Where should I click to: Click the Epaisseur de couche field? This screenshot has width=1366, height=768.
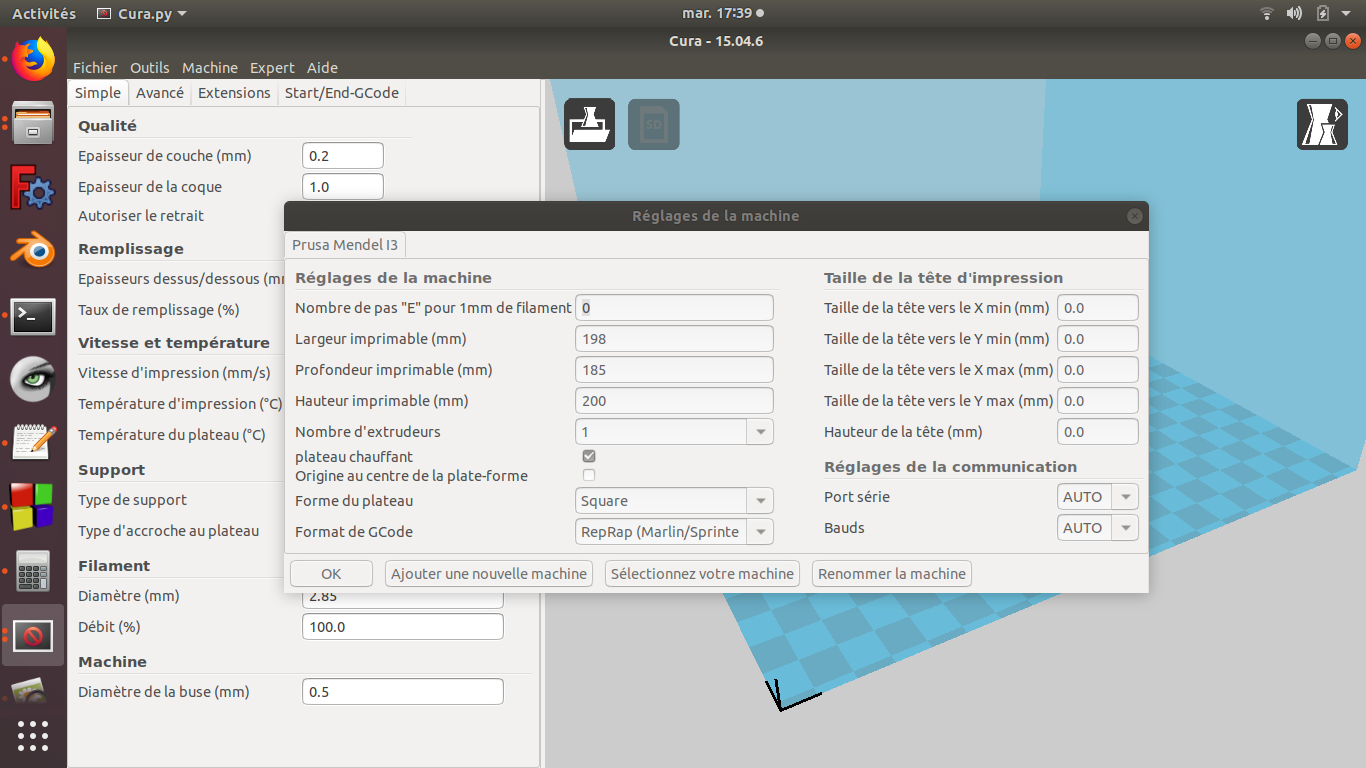point(343,156)
